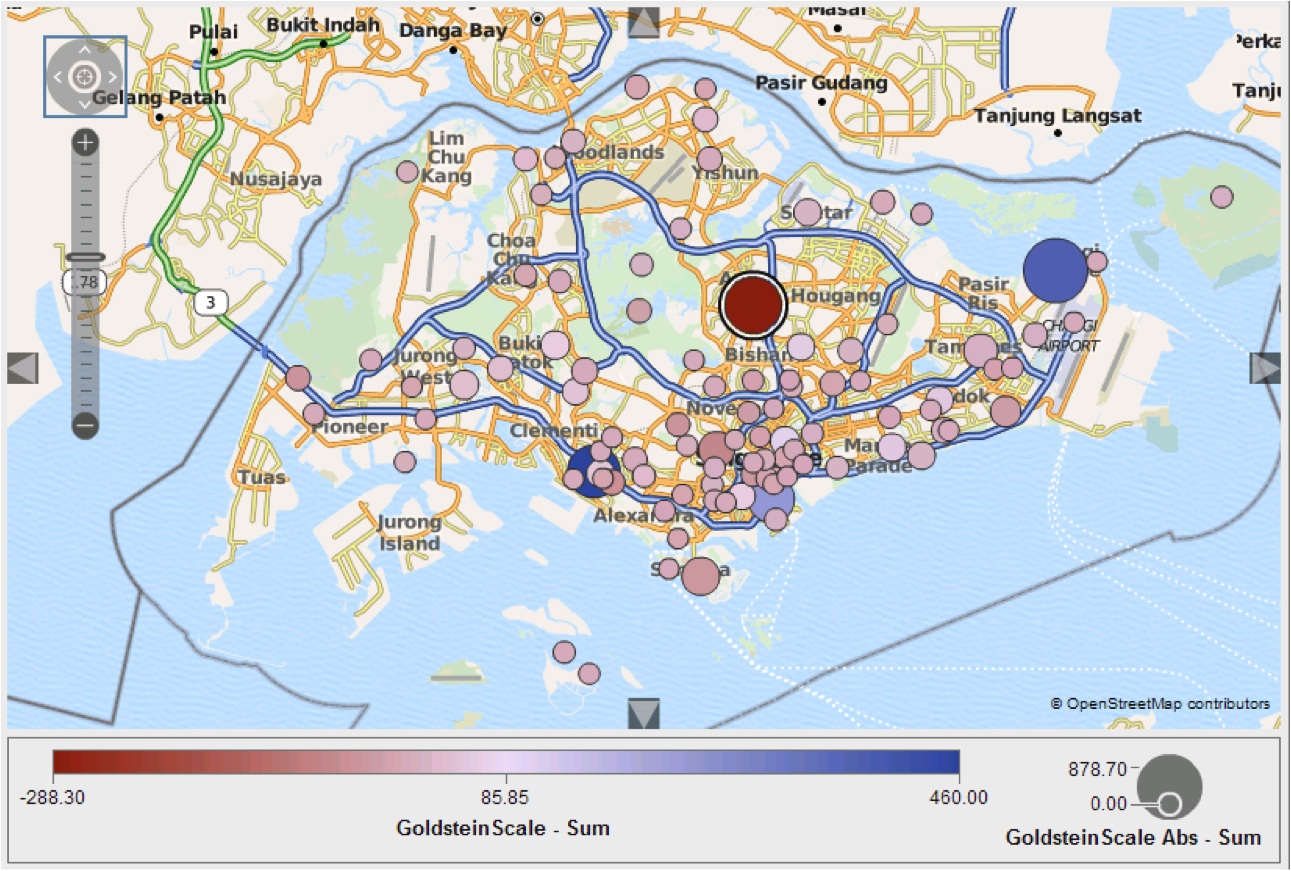
Task: Click the GoldsteinScale color gradient bar
Action: pyautogui.click(x=506, y=762)
